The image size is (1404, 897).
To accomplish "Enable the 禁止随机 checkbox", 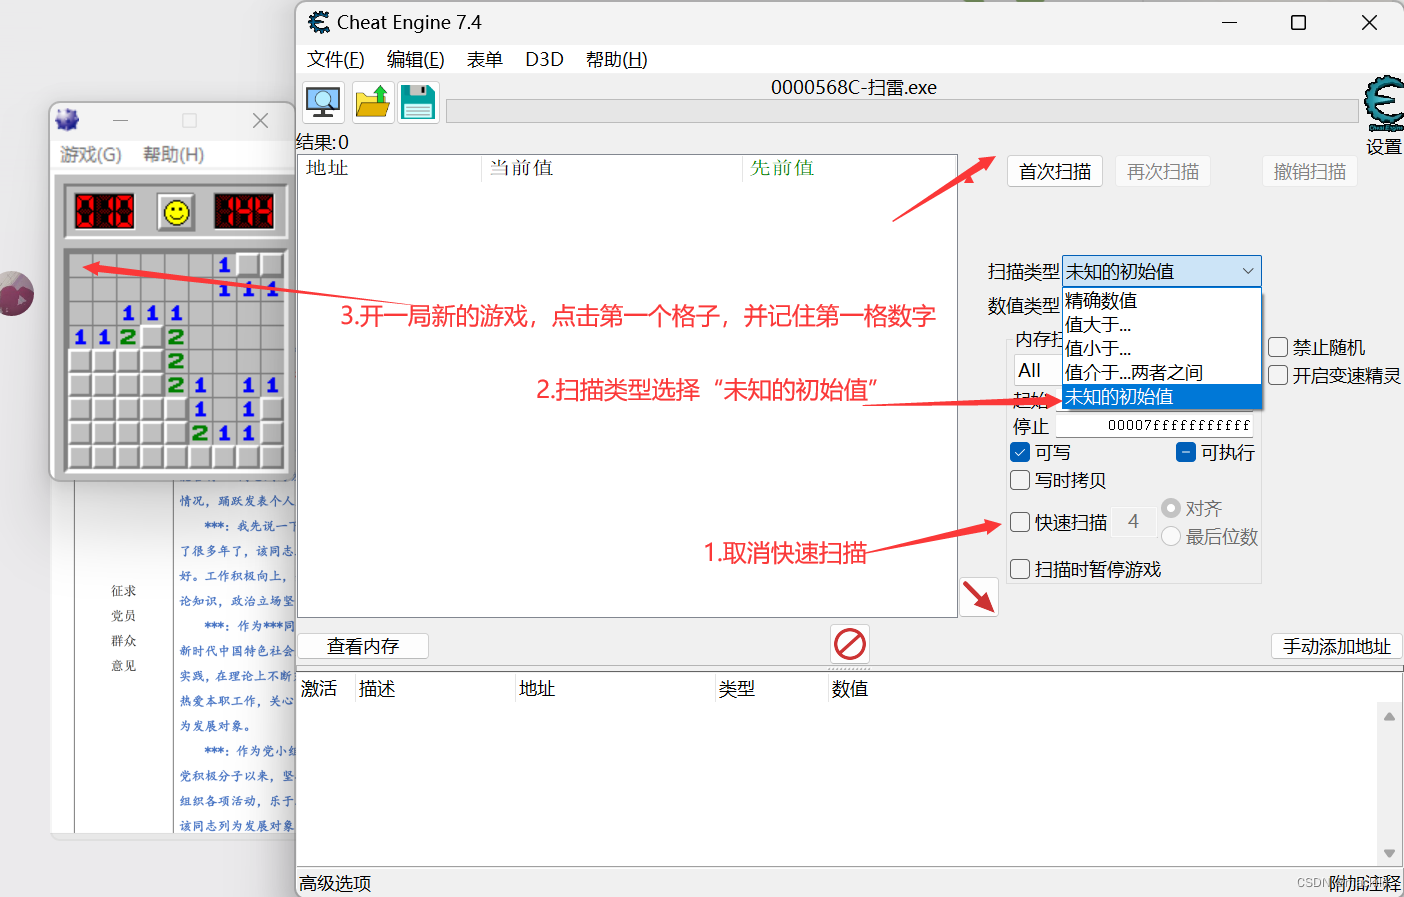I will [x=1278, y=347].
